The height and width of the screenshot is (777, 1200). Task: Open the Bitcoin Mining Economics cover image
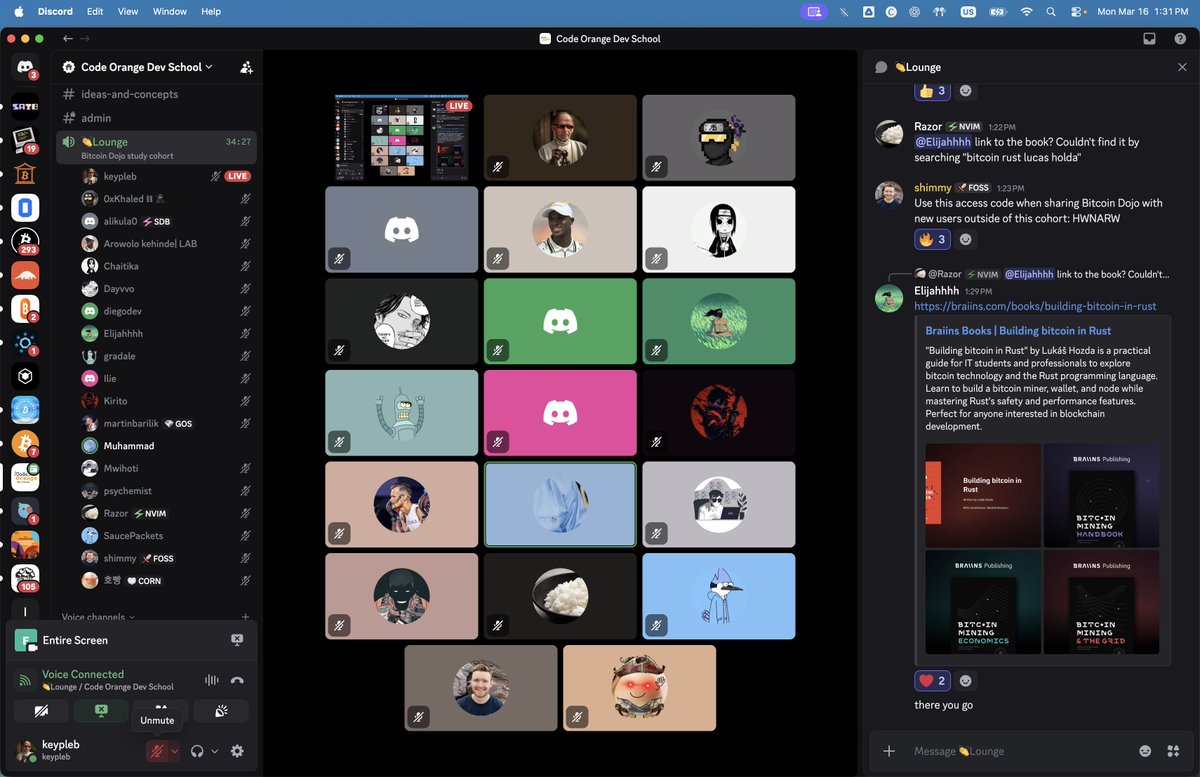click(983, 603)
